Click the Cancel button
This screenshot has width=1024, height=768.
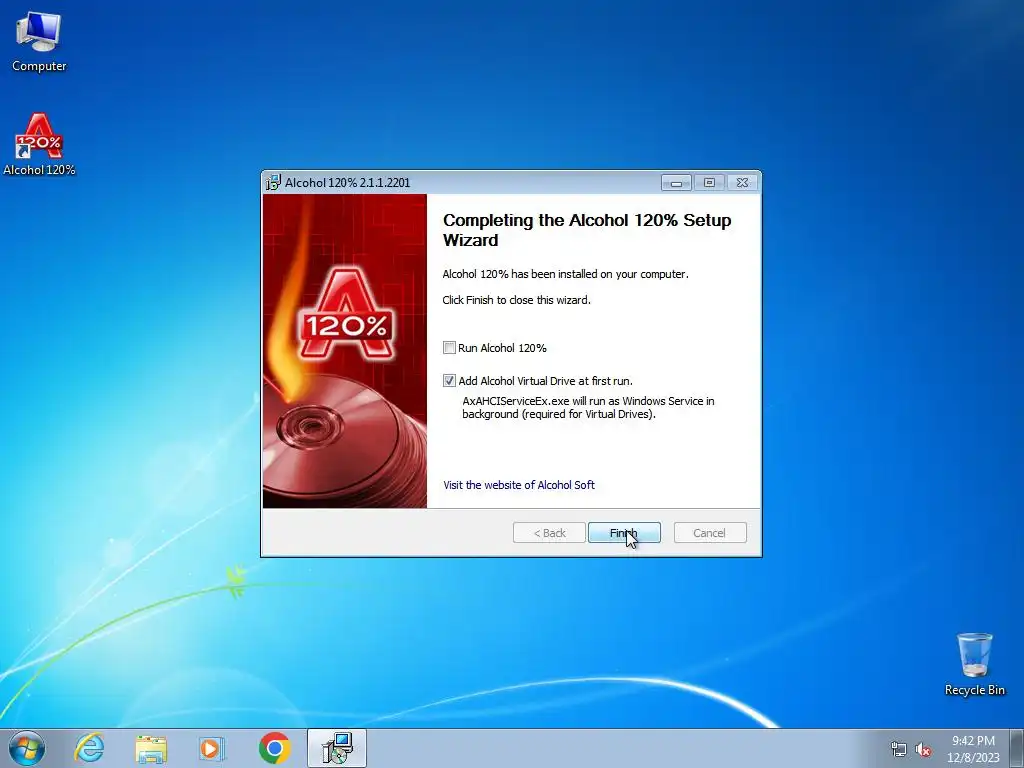click(710, 533)
